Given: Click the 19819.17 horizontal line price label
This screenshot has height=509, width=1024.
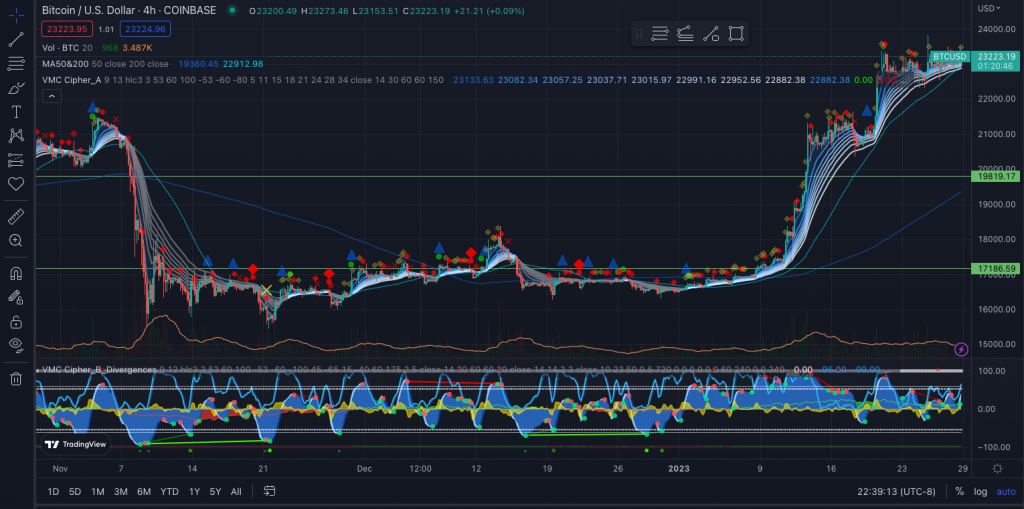Looking at the screenshot, I should click(995, 176).
